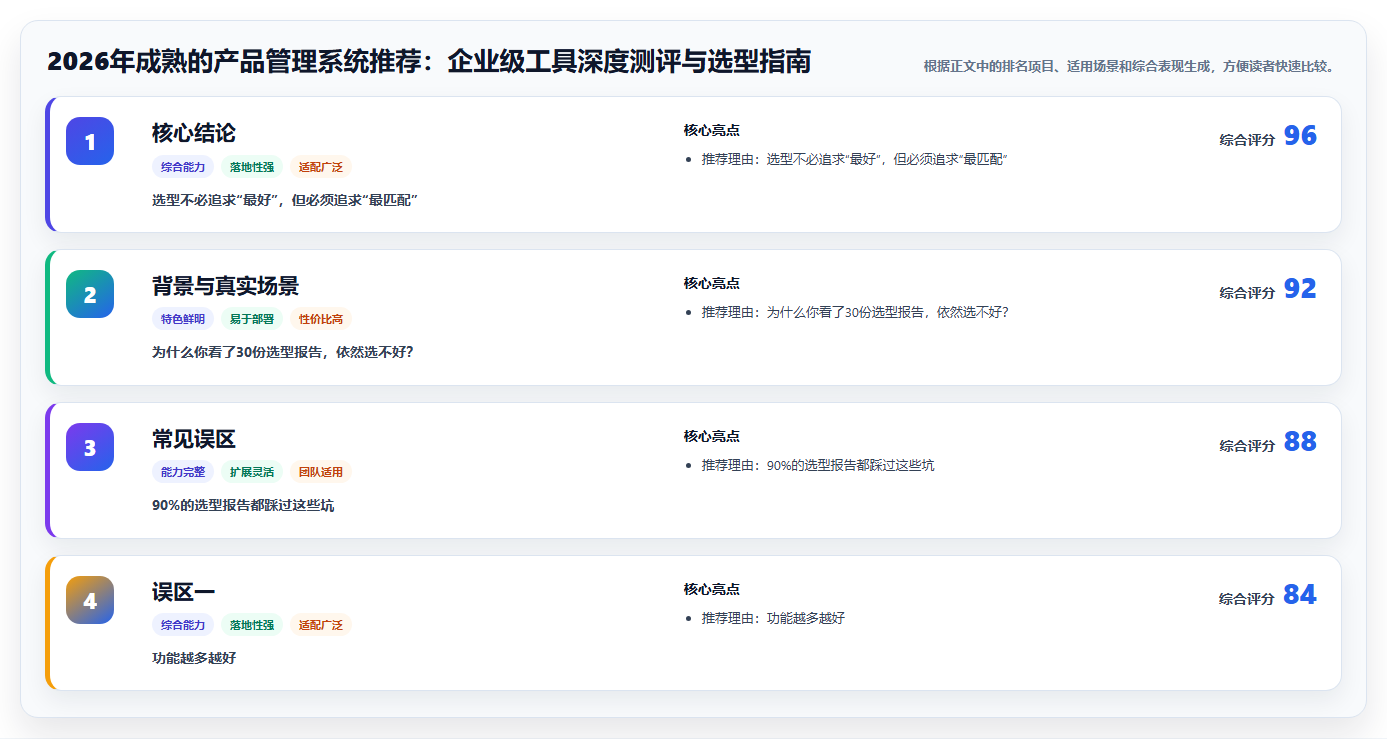This screenshot has height=739, width=1387.
Task: Click 综合评分 label beside score 92
Action: click(x=1247, y=293)
